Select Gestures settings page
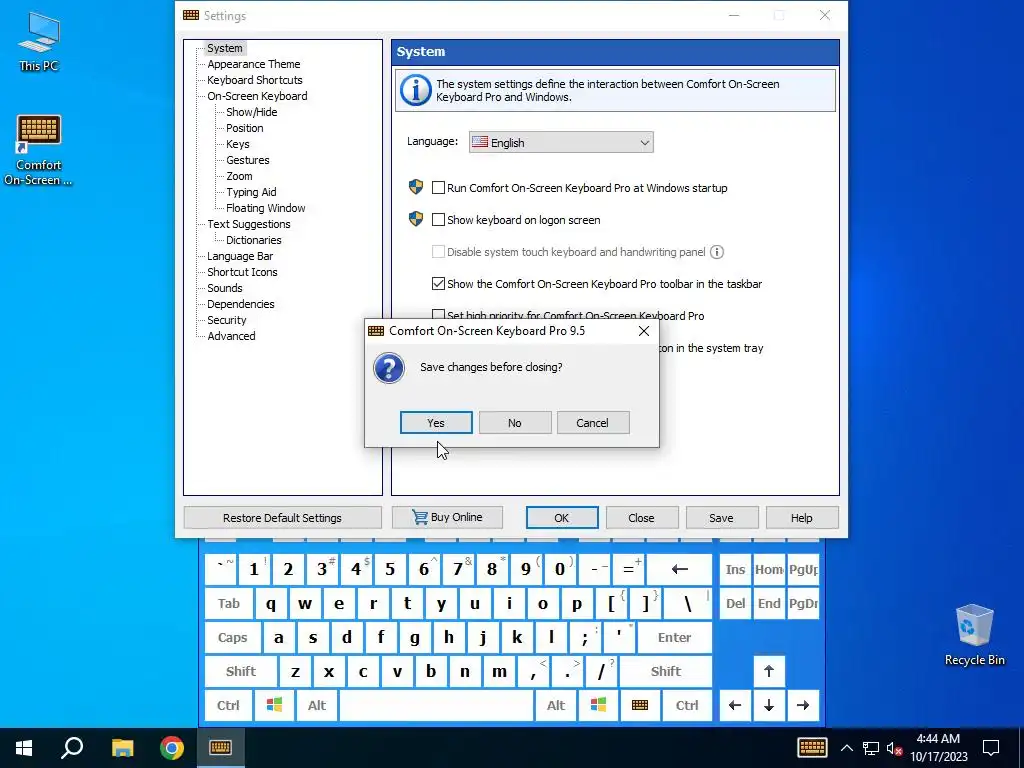 pos(248,160)
